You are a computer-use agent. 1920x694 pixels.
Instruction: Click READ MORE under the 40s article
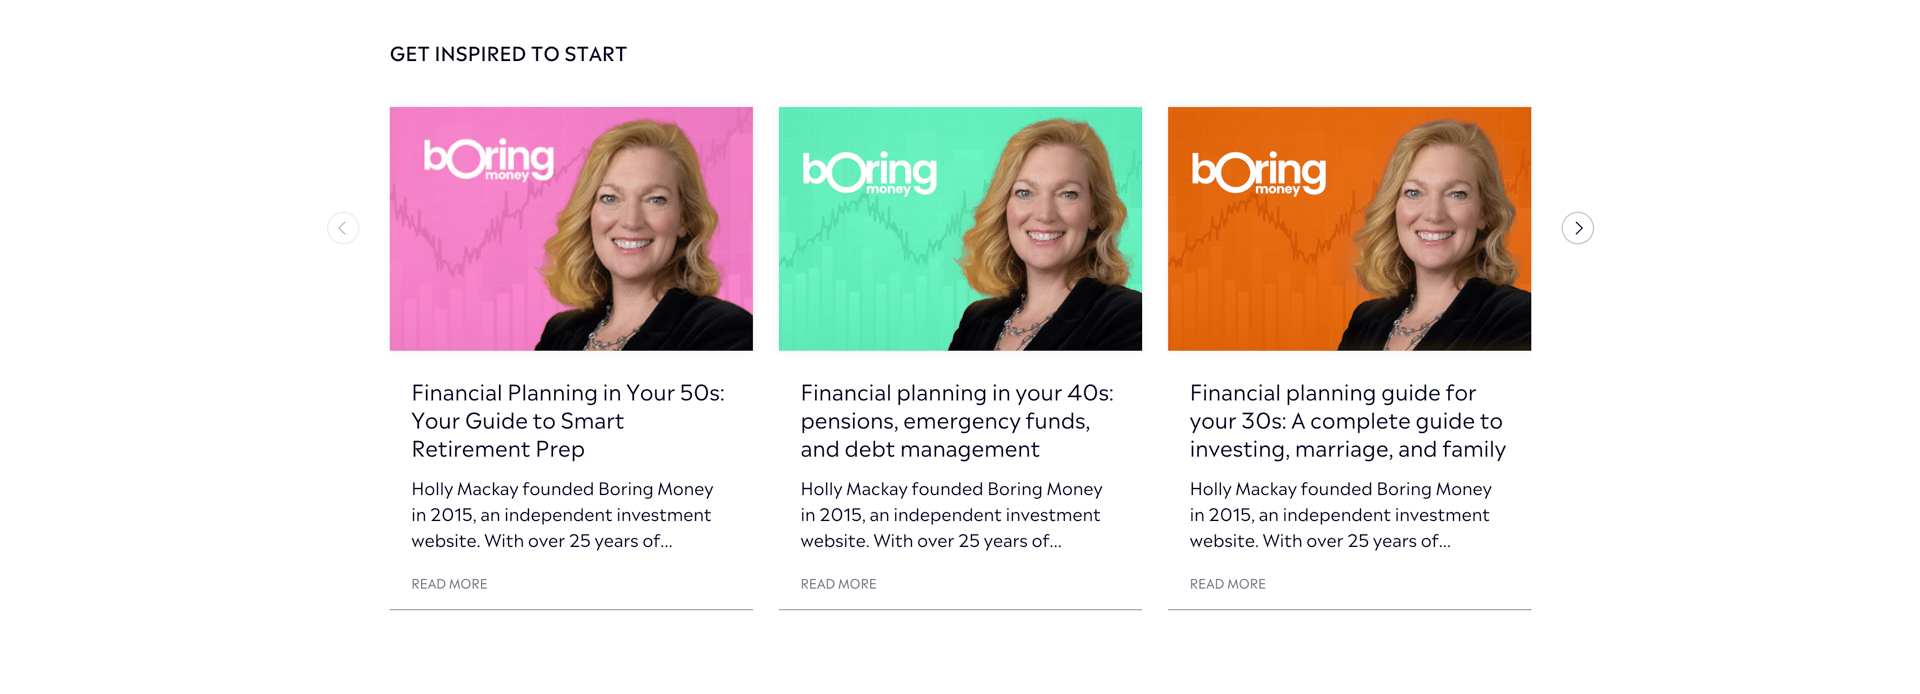tap(838, 584)
